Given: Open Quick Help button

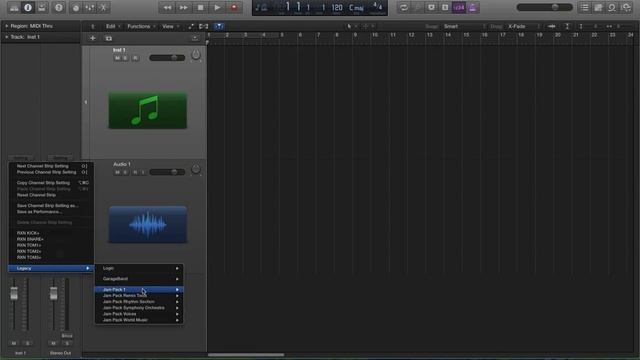Looking at the screenshot, I should [x=59, y=7].
